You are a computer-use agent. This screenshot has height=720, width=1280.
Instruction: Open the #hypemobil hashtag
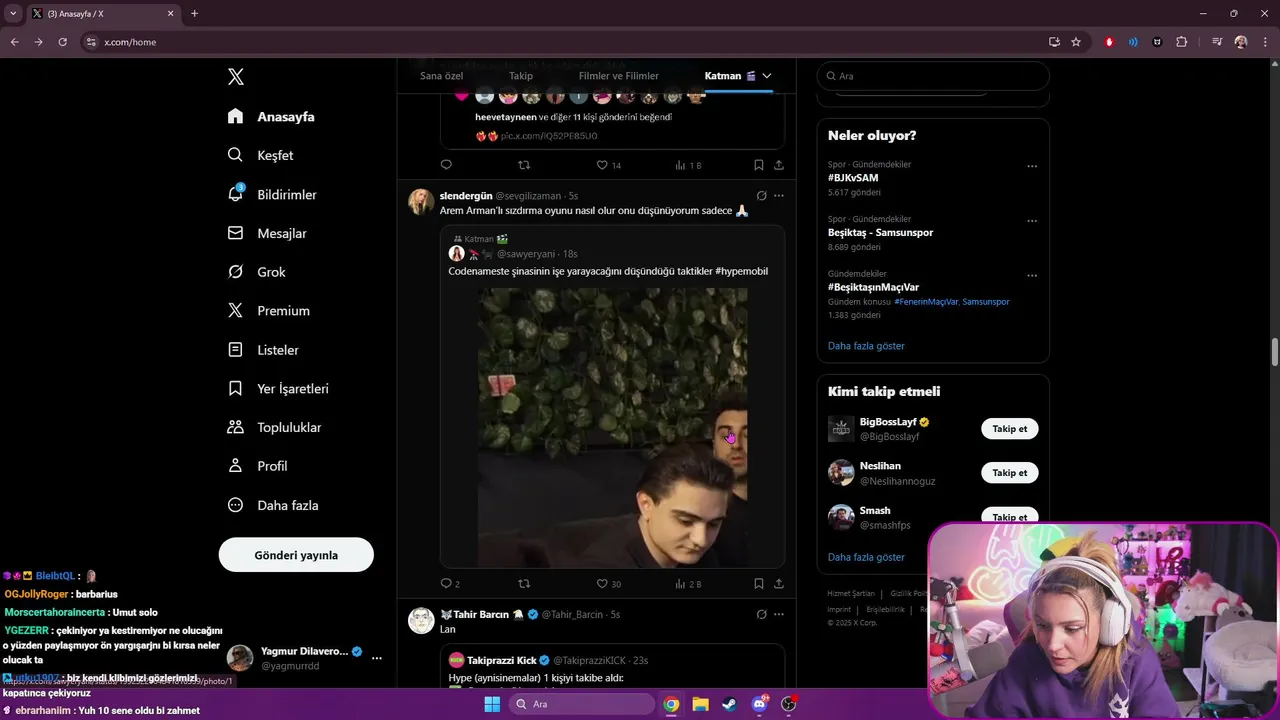pos(742,271)
